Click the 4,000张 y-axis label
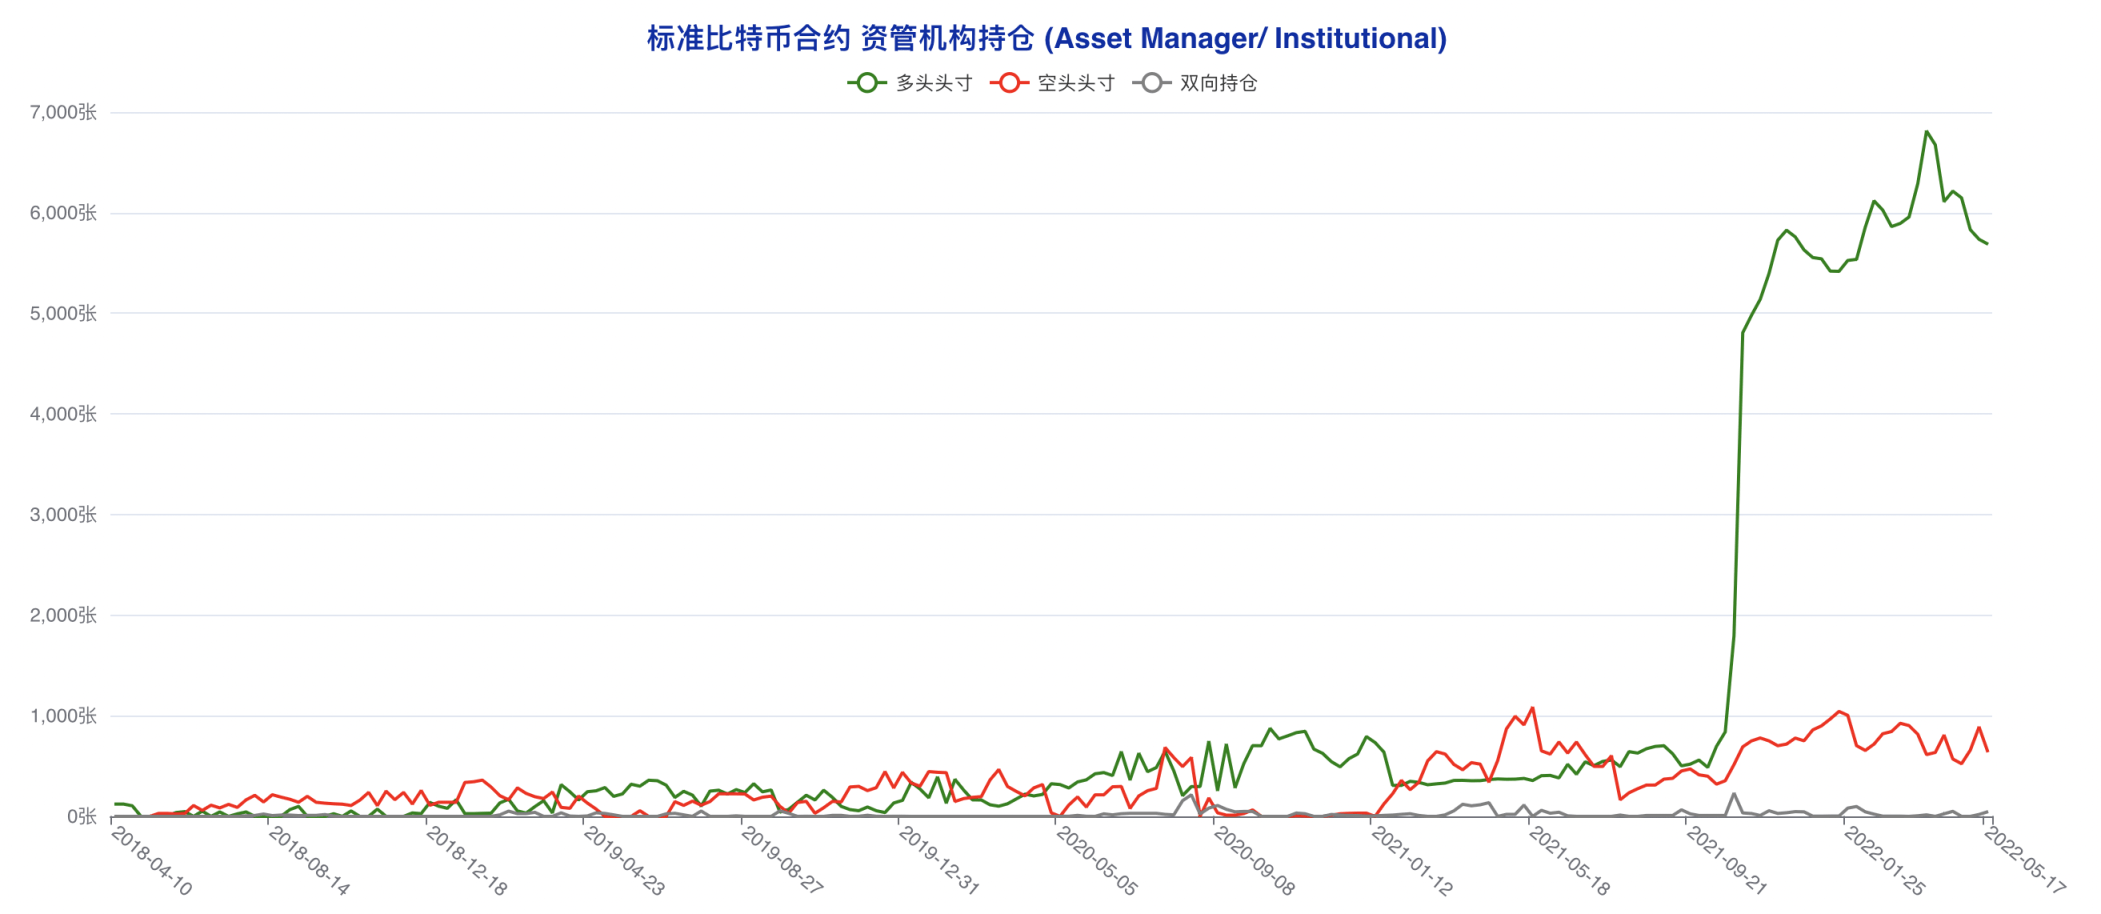 [x=63, y=414]
